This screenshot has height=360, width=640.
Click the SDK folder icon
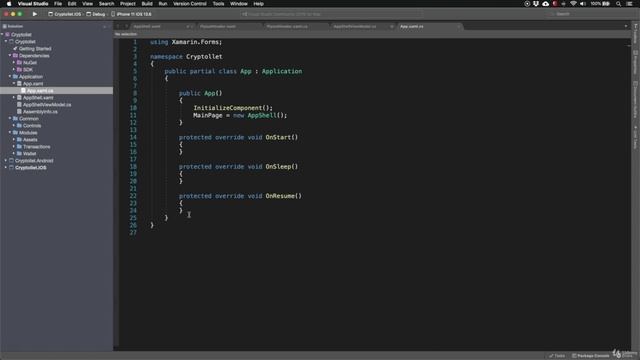19,69
